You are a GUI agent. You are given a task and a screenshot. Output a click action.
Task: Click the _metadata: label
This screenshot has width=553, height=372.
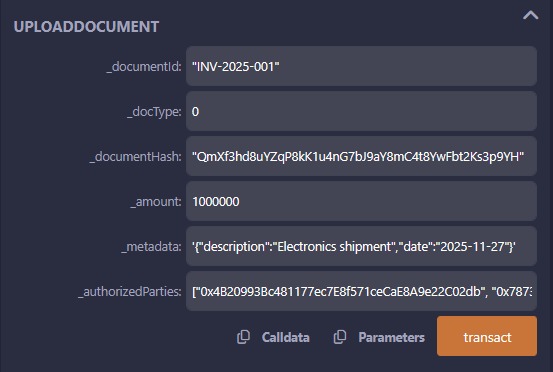click(151, 247)
